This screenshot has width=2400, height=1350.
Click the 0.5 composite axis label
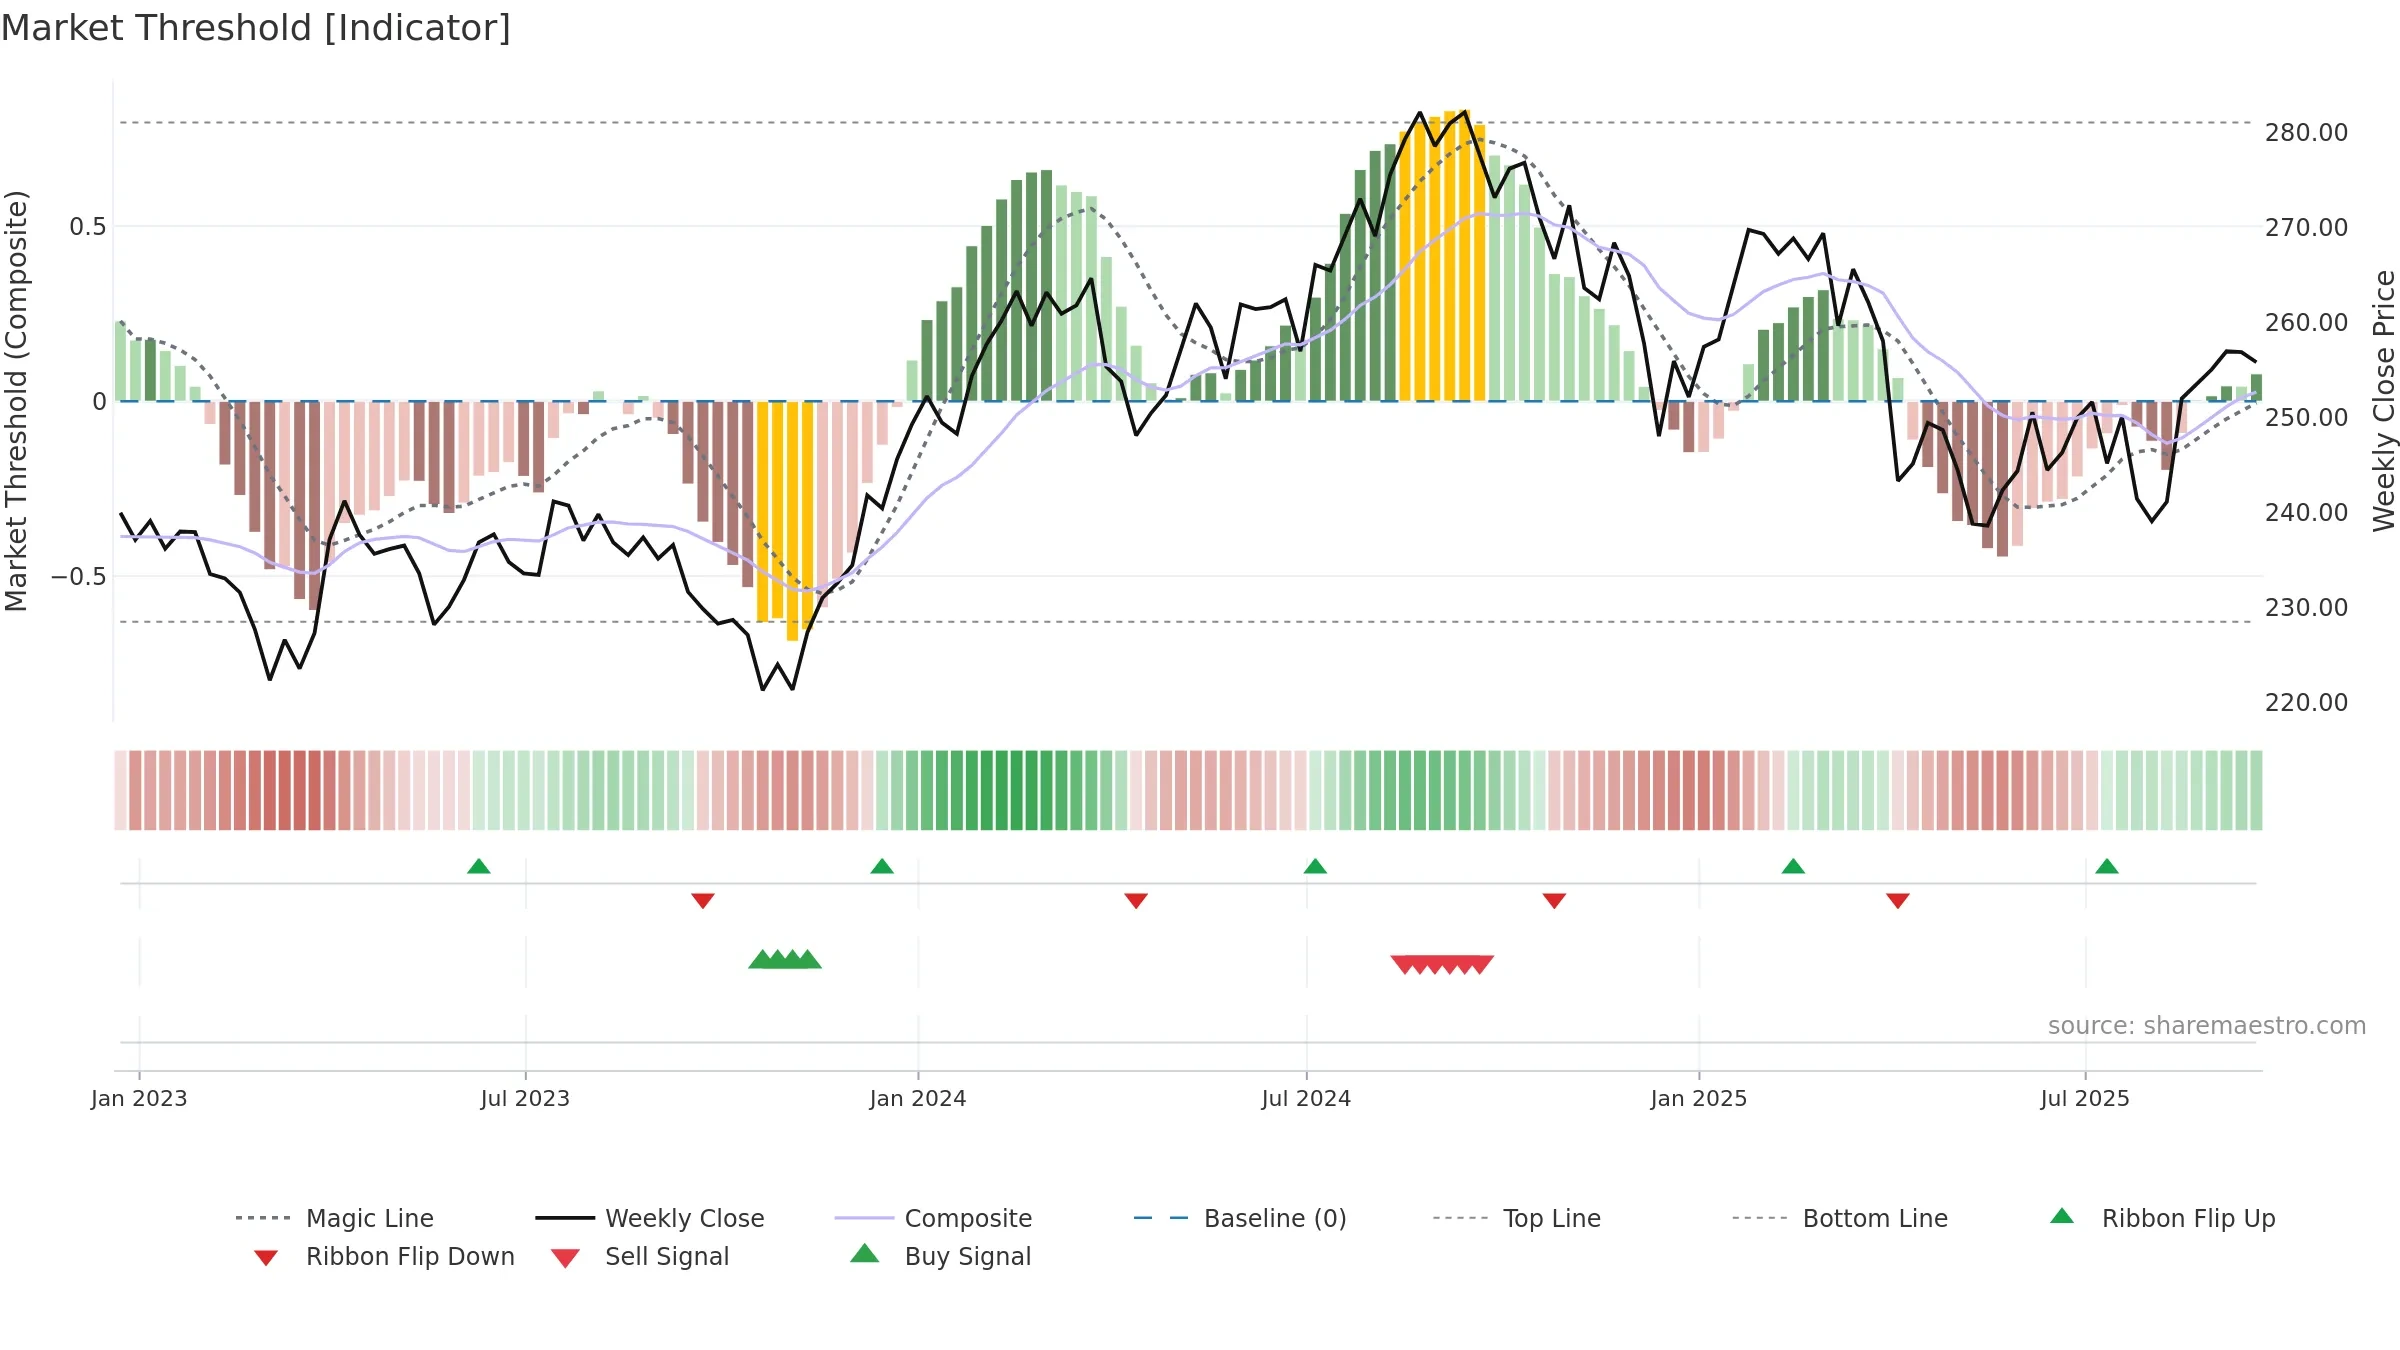coord(87,227)
